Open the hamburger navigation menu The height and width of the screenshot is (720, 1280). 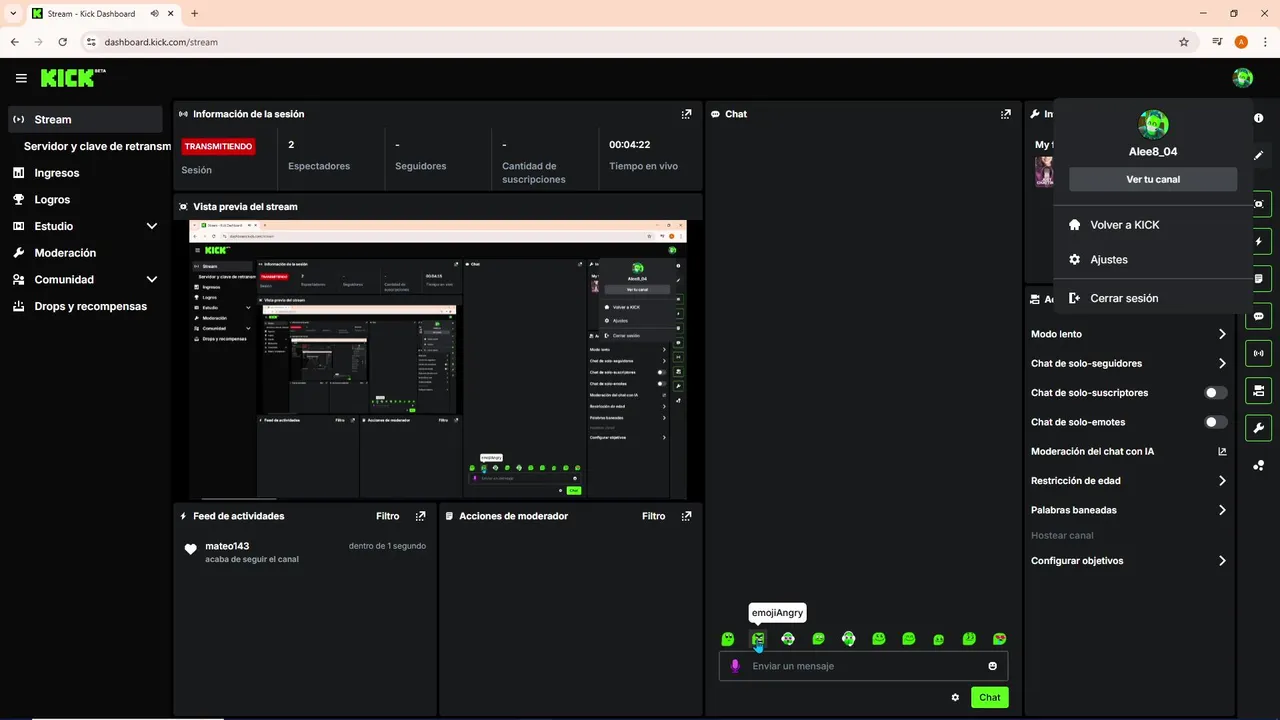[21, 78]
